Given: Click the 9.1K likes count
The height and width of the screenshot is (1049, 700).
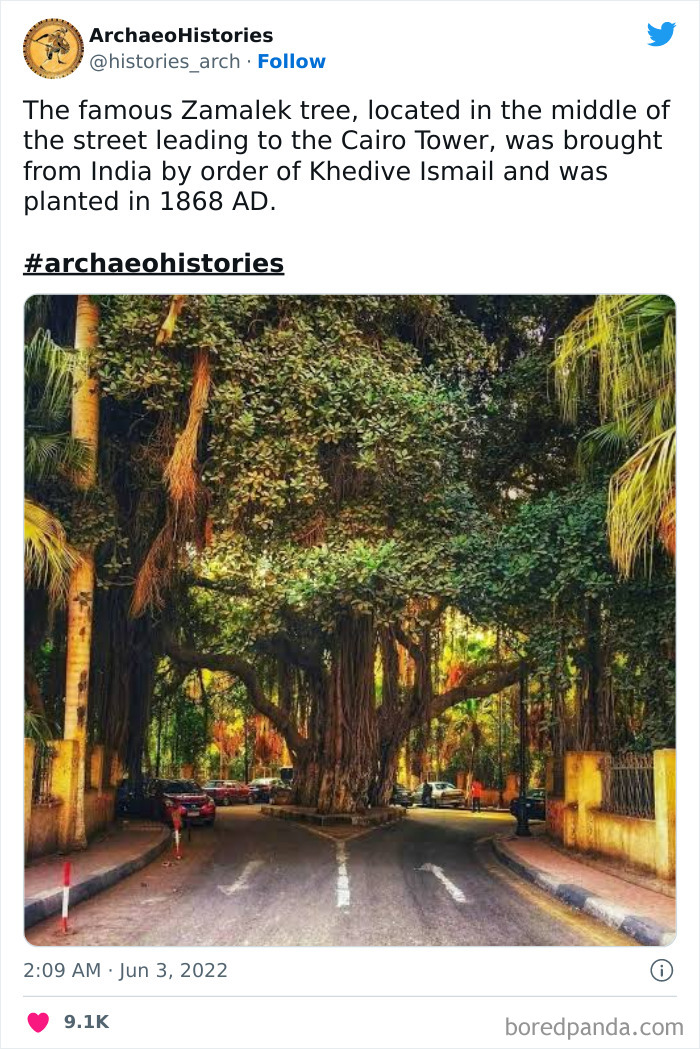Looking at the screenshot, I should (x=86, y=1021).
